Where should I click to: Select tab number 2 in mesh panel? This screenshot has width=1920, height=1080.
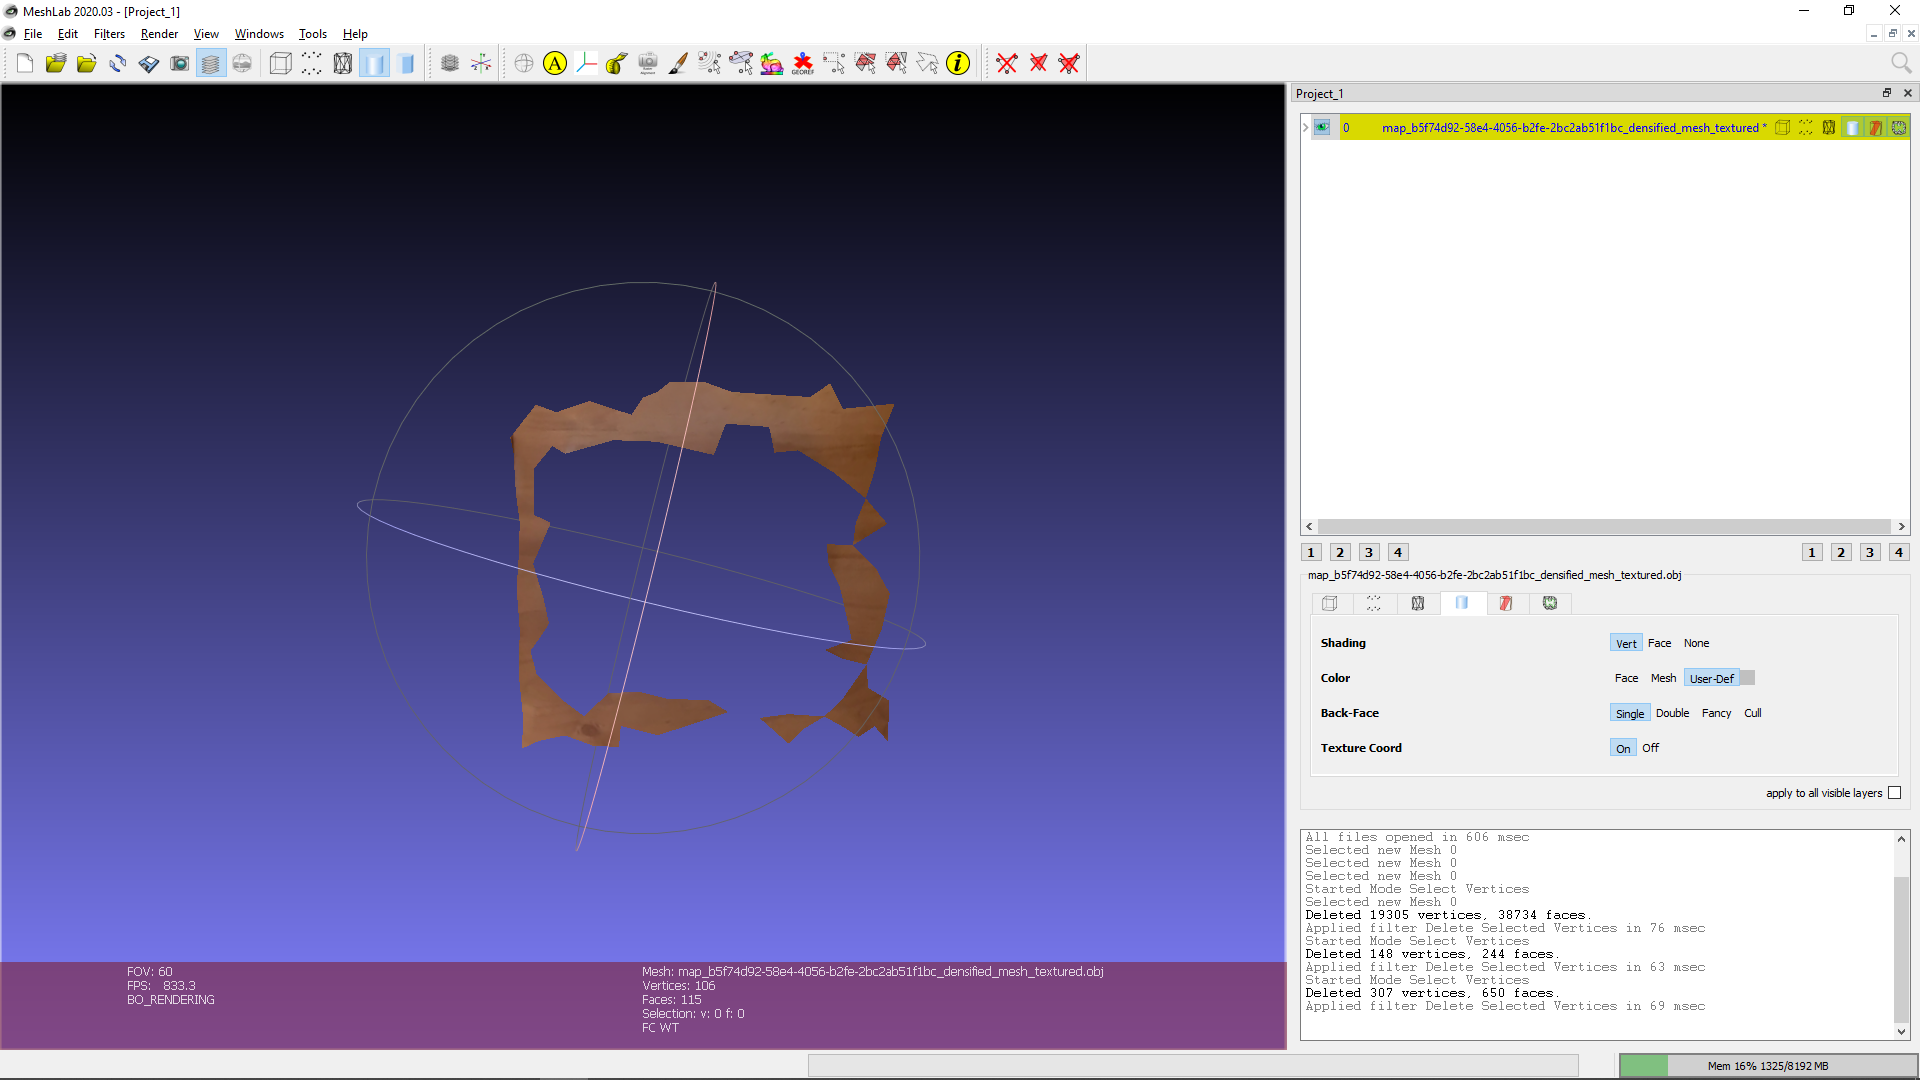tap(1340, 551)
